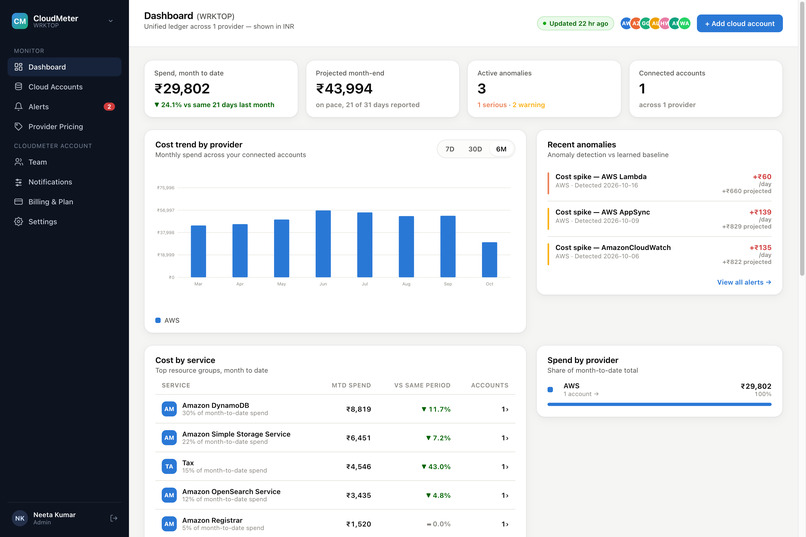Open accounts chevron in Amazon Registrar row

(506, 525)
